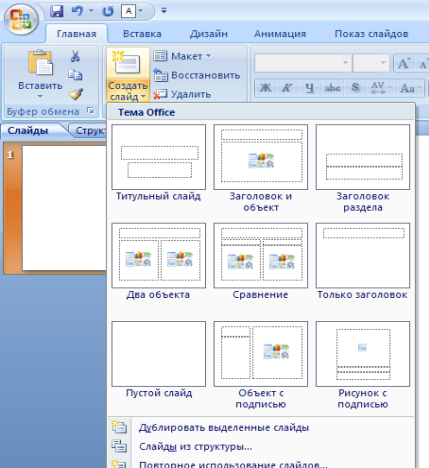Image resolution: width=429 pixels, height=468 pixels.
Task: Toggle italic К formatting
Action: pos(287,88)
